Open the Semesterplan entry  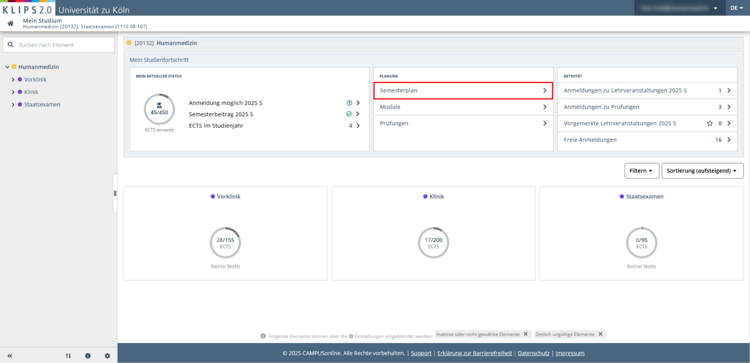pos(463,90)
